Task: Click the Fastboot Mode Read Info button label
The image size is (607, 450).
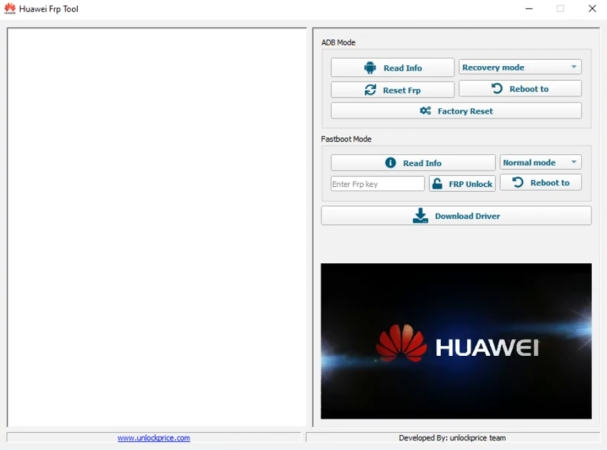Action: coord(422,163)
